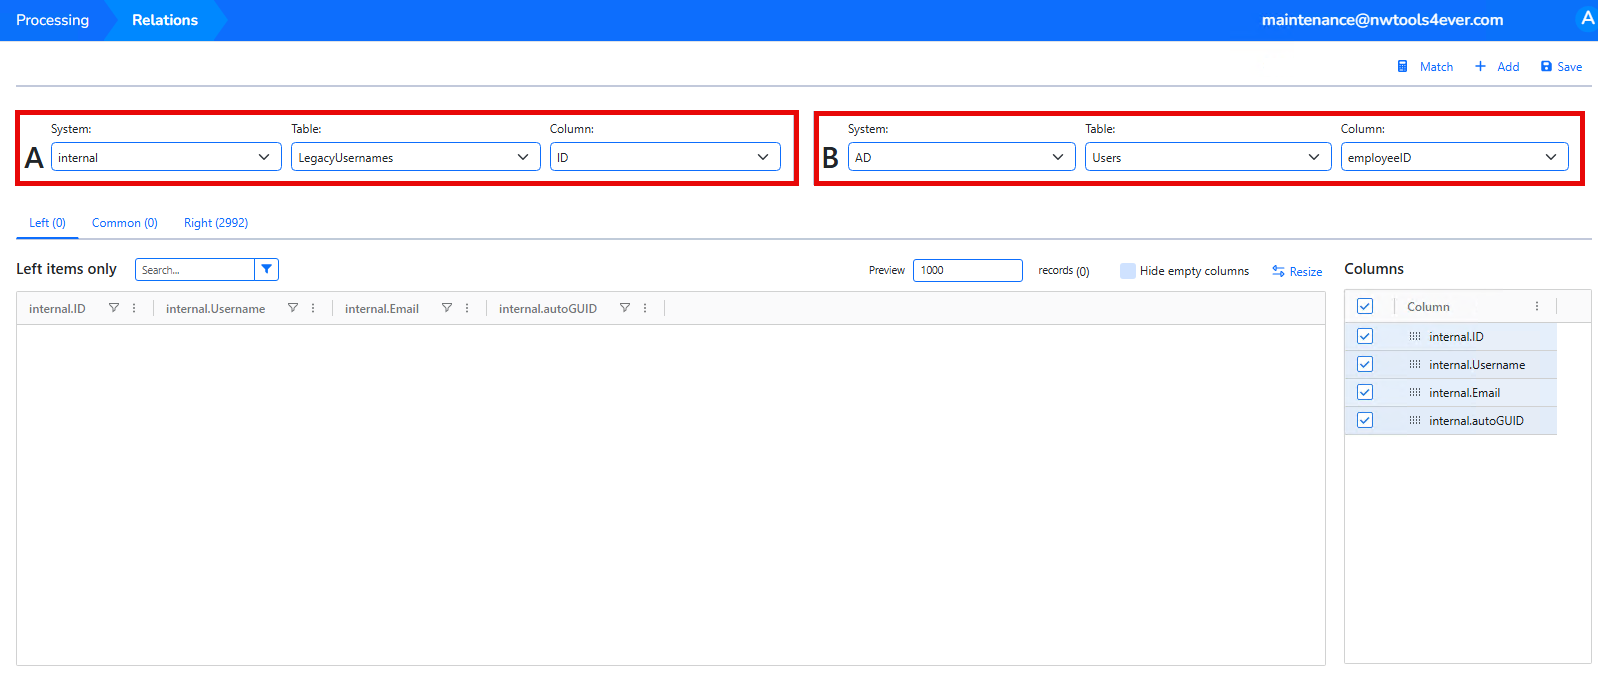Screen dimensions: 1598x683
Task: Click the Match button label
Action: click(1436, 67)
